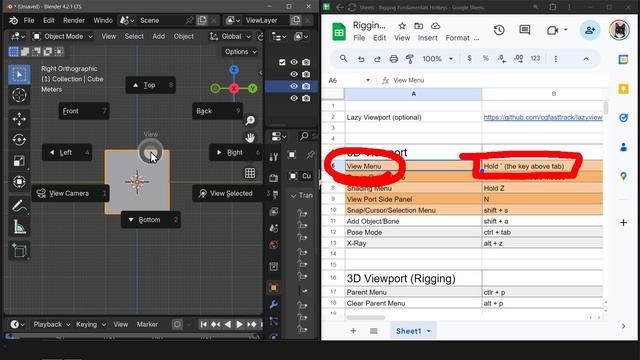Toggle render camera in fourth outliner row
The width and height of the screenshot is (640, 360).
(306, 98)
